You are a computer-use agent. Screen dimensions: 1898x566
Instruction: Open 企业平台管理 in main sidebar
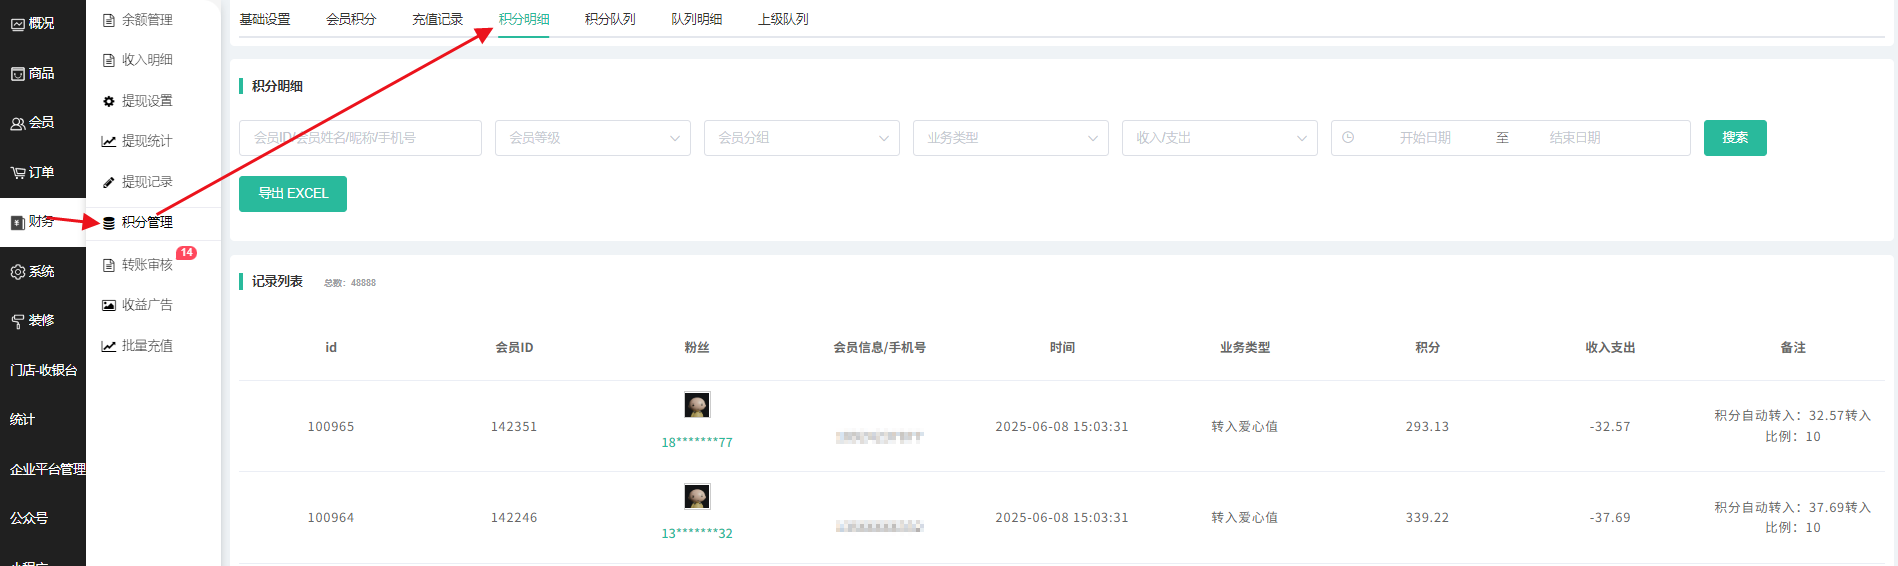[47, 469]
